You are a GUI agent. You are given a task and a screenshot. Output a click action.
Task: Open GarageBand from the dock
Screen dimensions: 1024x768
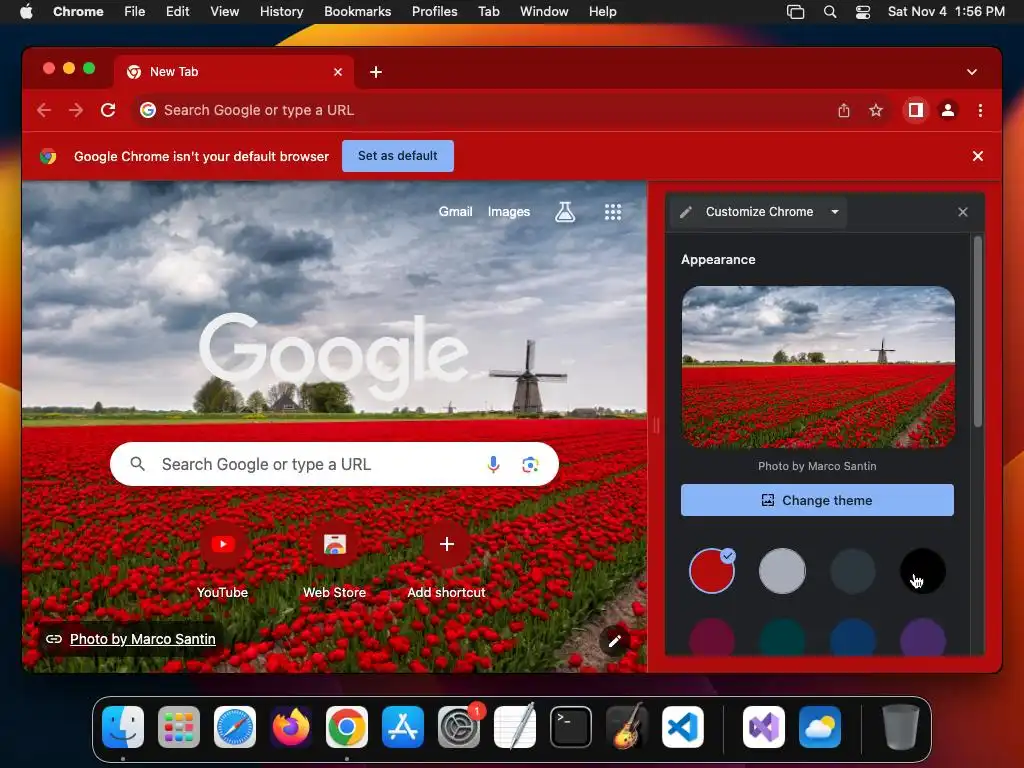coord(627,727)
